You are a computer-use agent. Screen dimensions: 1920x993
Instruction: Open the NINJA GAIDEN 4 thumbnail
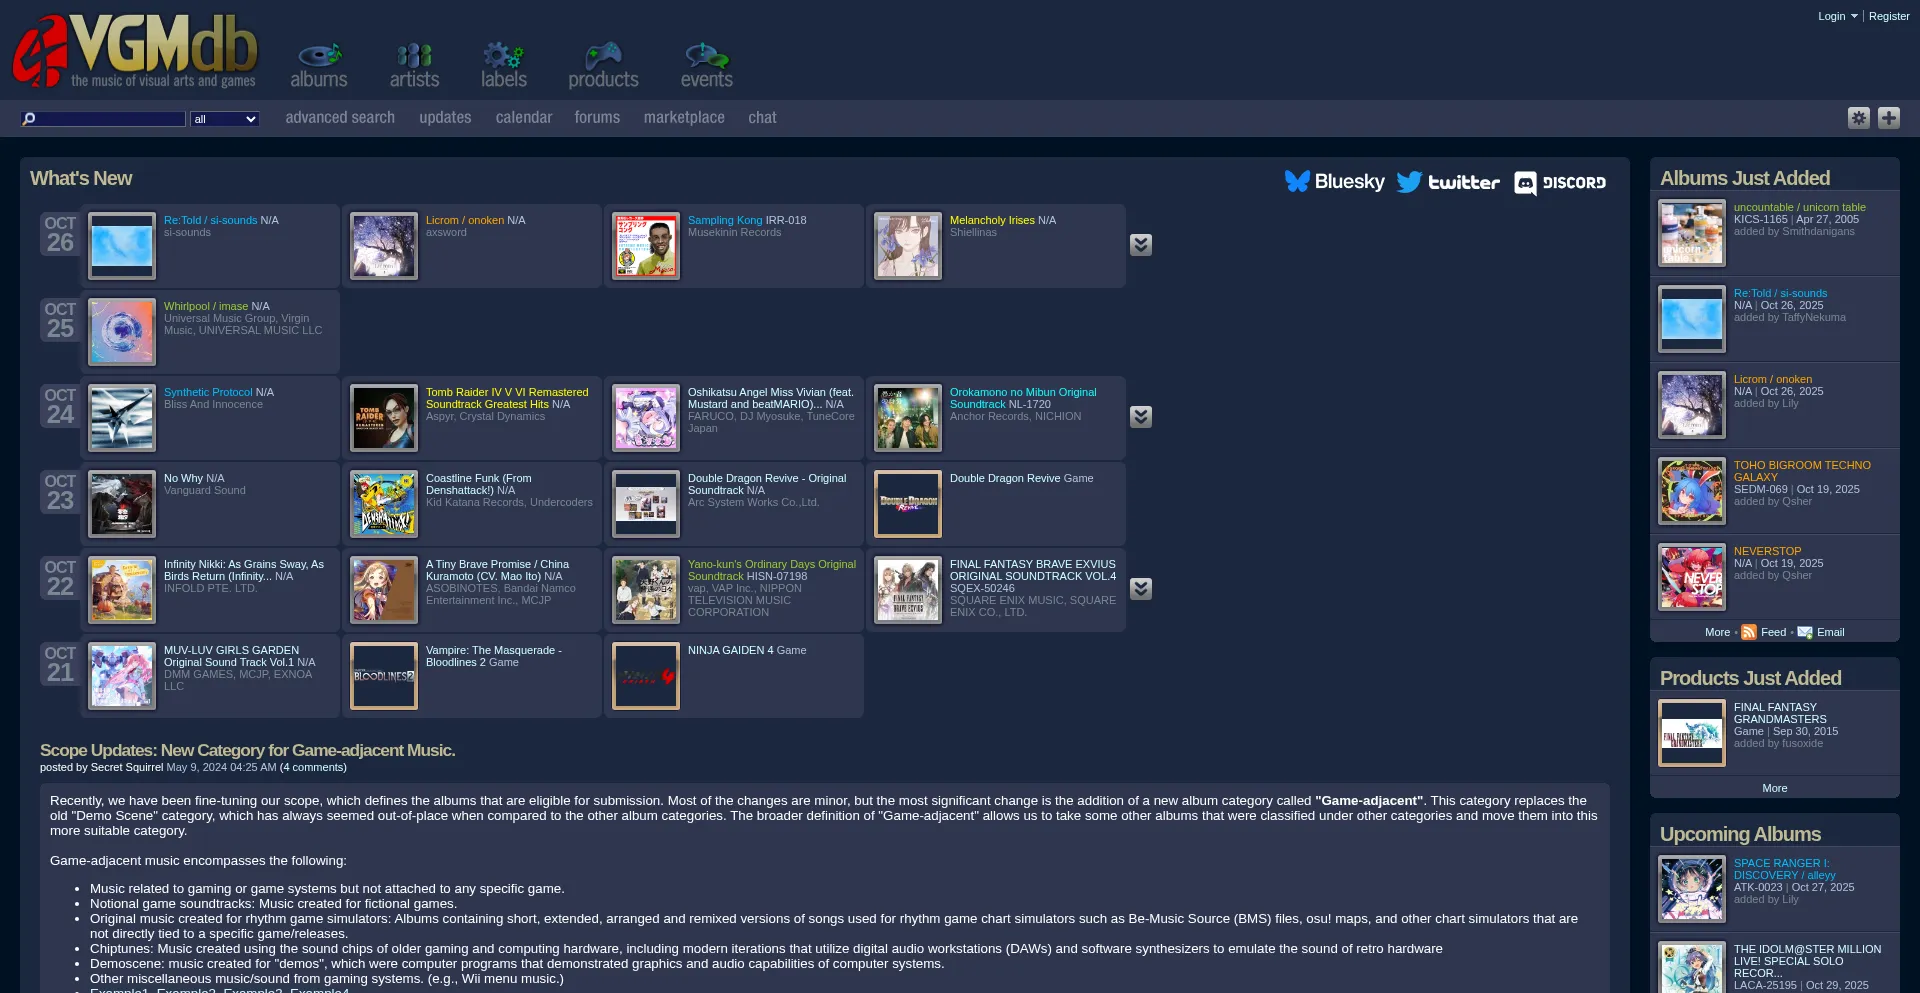tap(646, 676)
